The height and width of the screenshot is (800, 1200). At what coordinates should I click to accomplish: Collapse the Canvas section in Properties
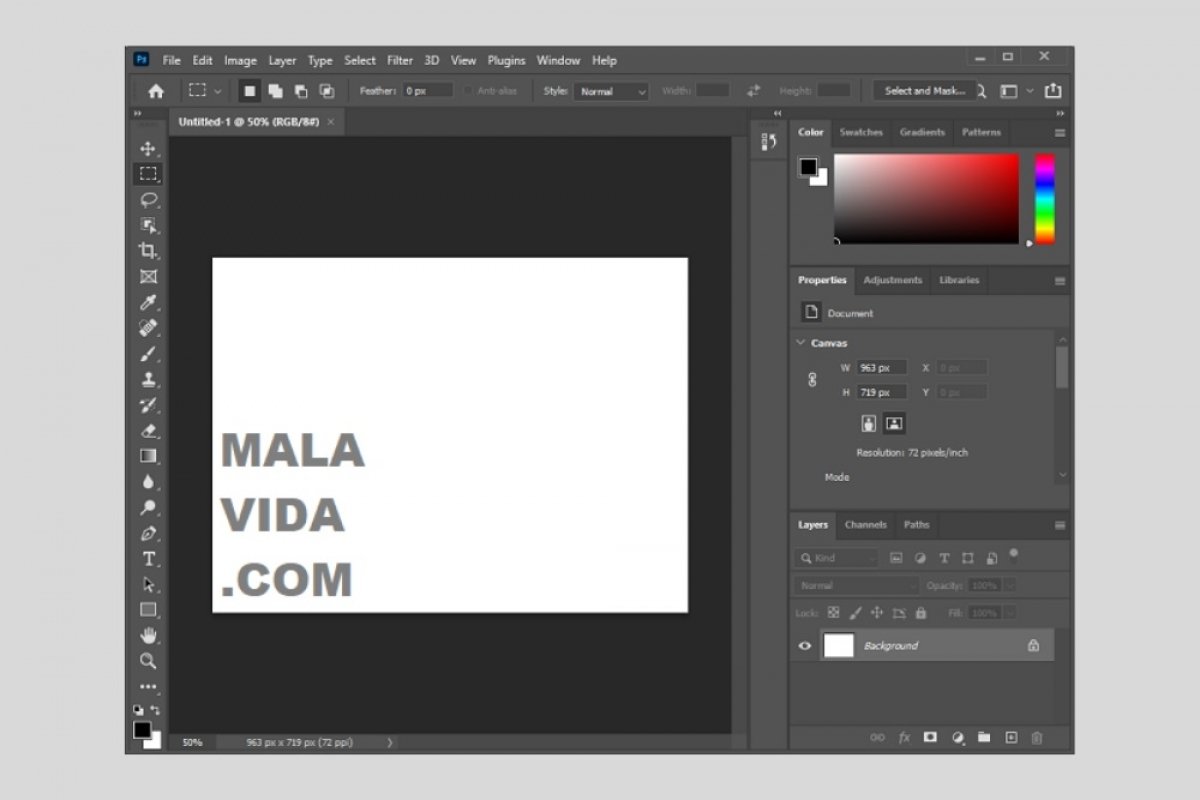click(801, 343)
